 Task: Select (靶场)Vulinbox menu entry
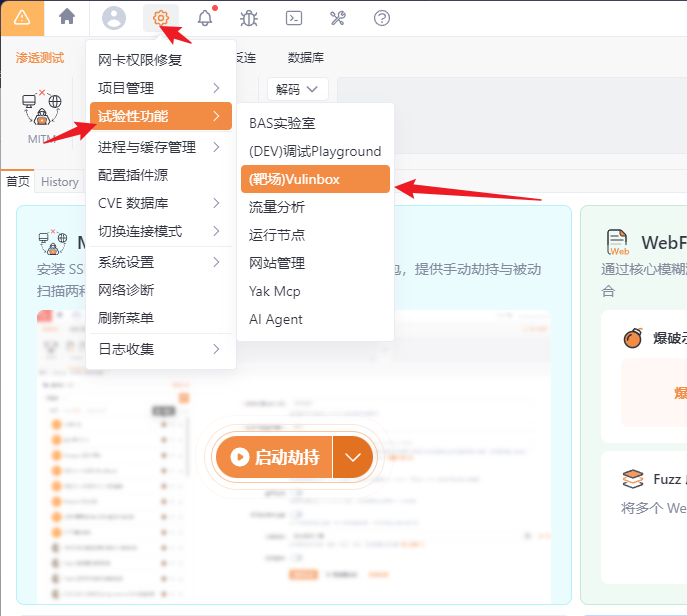(x=315, y=179)
